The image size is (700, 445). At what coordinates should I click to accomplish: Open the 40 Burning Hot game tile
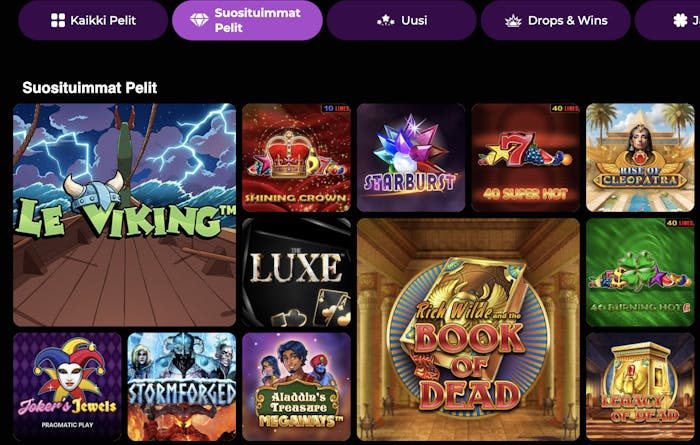click(640, 272)
